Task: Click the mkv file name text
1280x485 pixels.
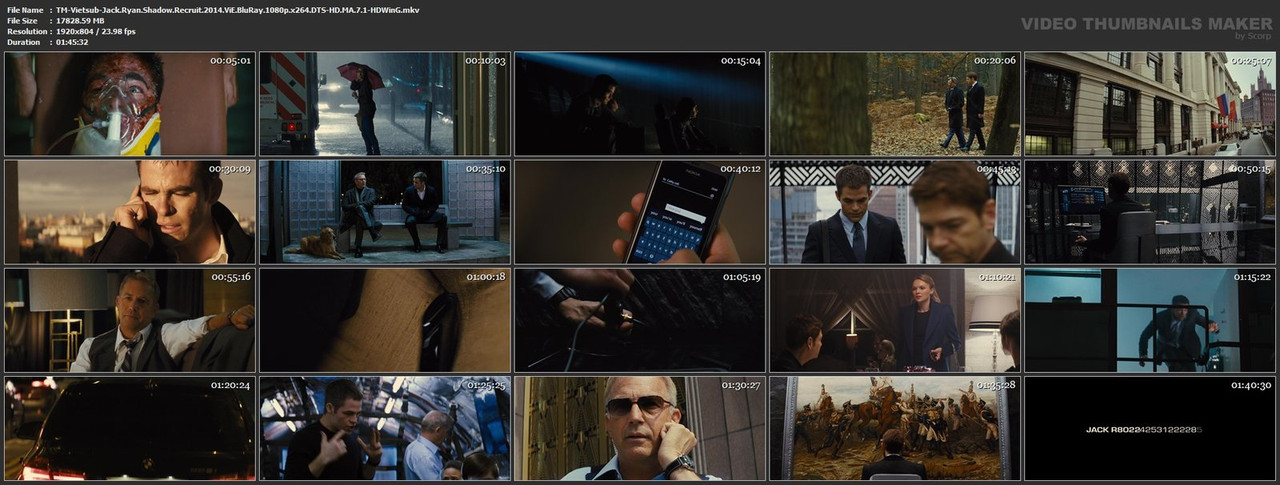Action: tap(237, 10)
